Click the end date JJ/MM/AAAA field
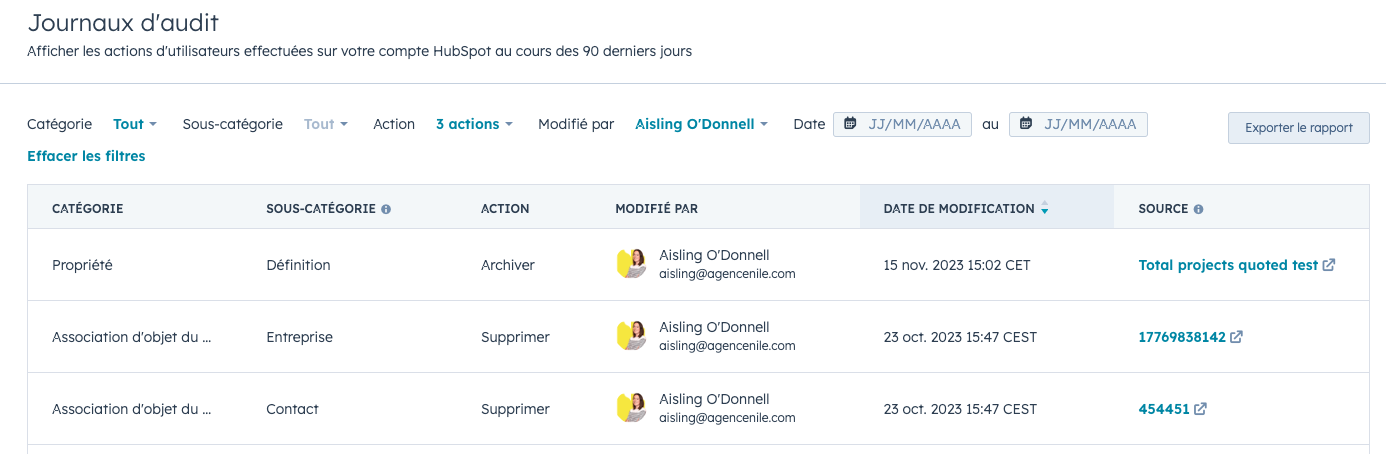Viewport: 1386px width, 454px height. coord(1078,124)
